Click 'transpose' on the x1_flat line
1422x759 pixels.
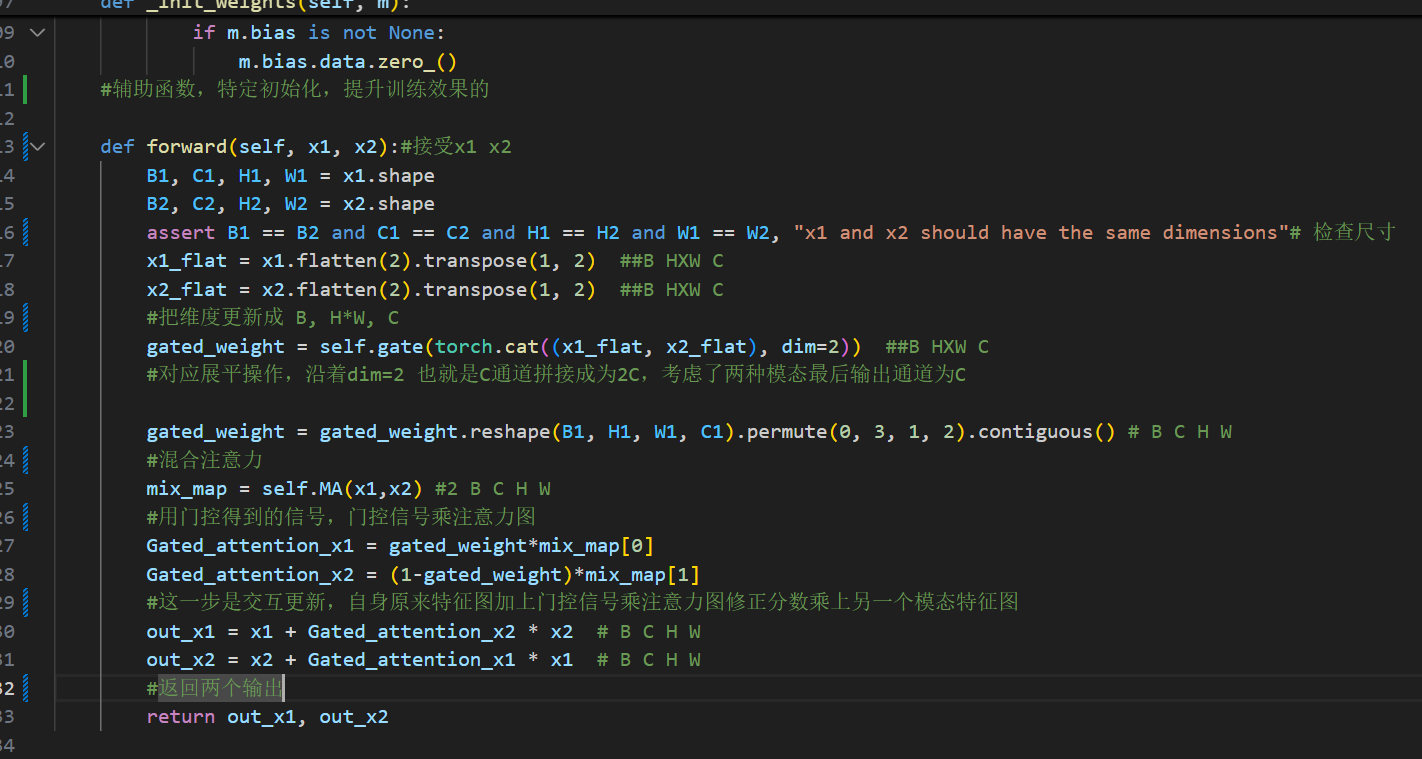click(x=475, y=261)
